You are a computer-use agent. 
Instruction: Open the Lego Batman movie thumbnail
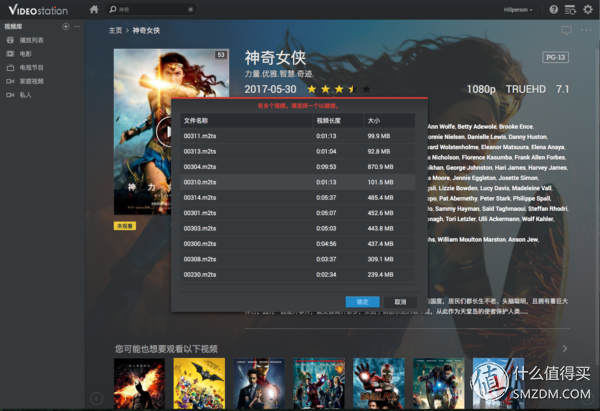click(199, 383)
